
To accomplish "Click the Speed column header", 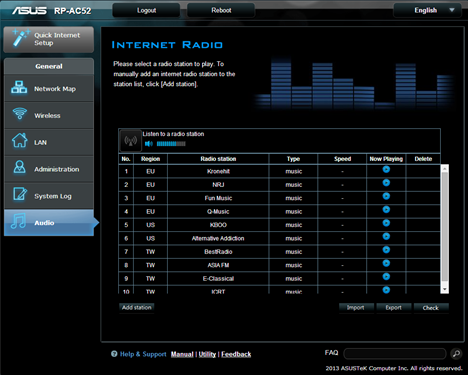I will 342,159.
